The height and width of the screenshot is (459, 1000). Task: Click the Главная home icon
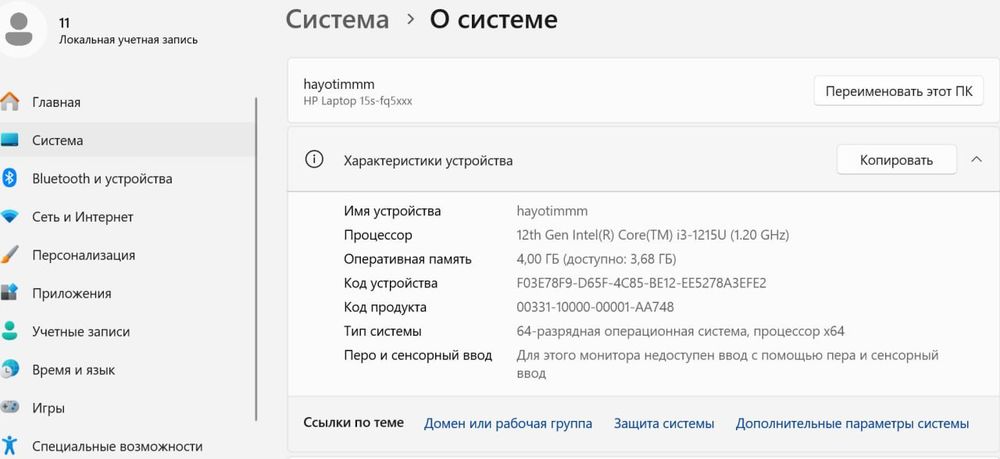(9, 102)
